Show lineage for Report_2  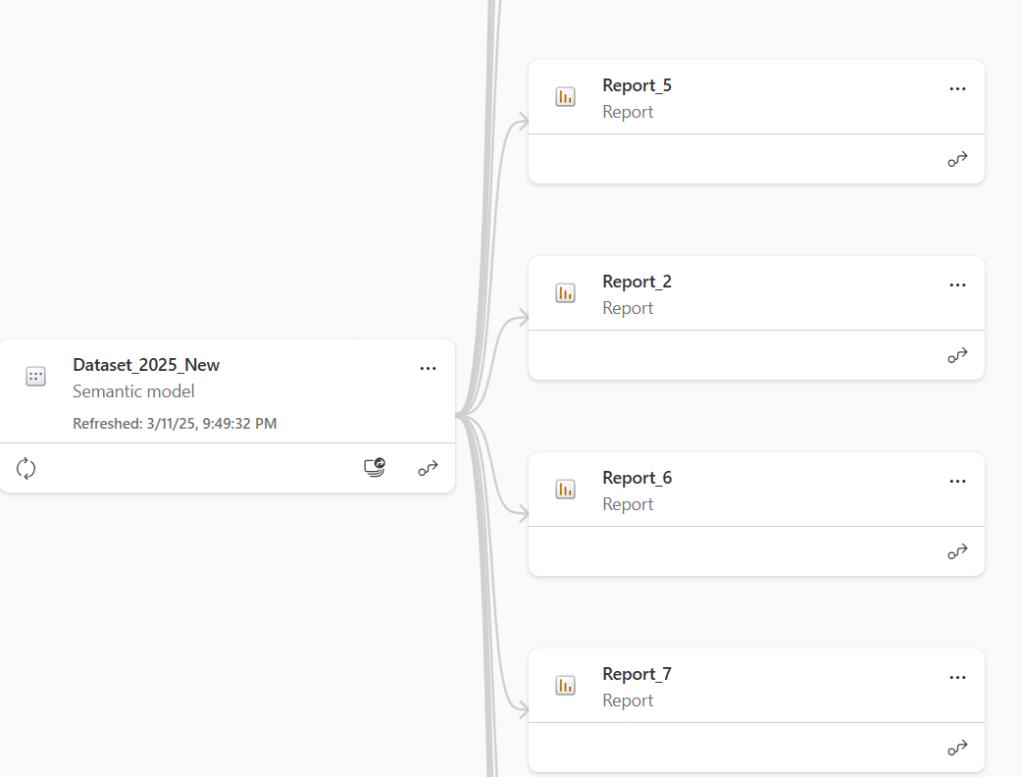tap(958, 356)
